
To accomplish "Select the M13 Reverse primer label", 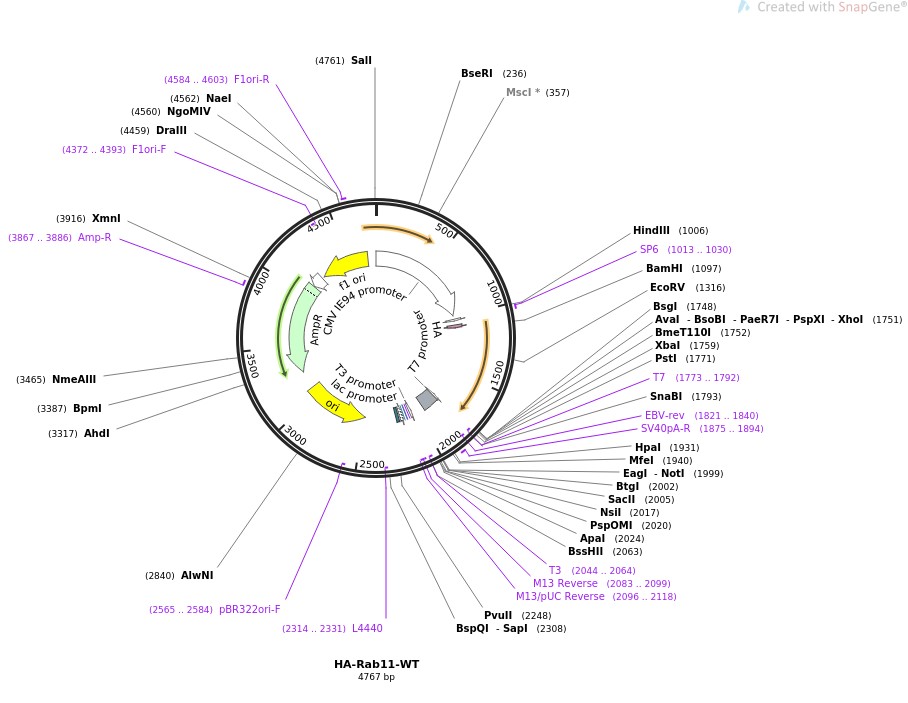I will click(565, 583).
